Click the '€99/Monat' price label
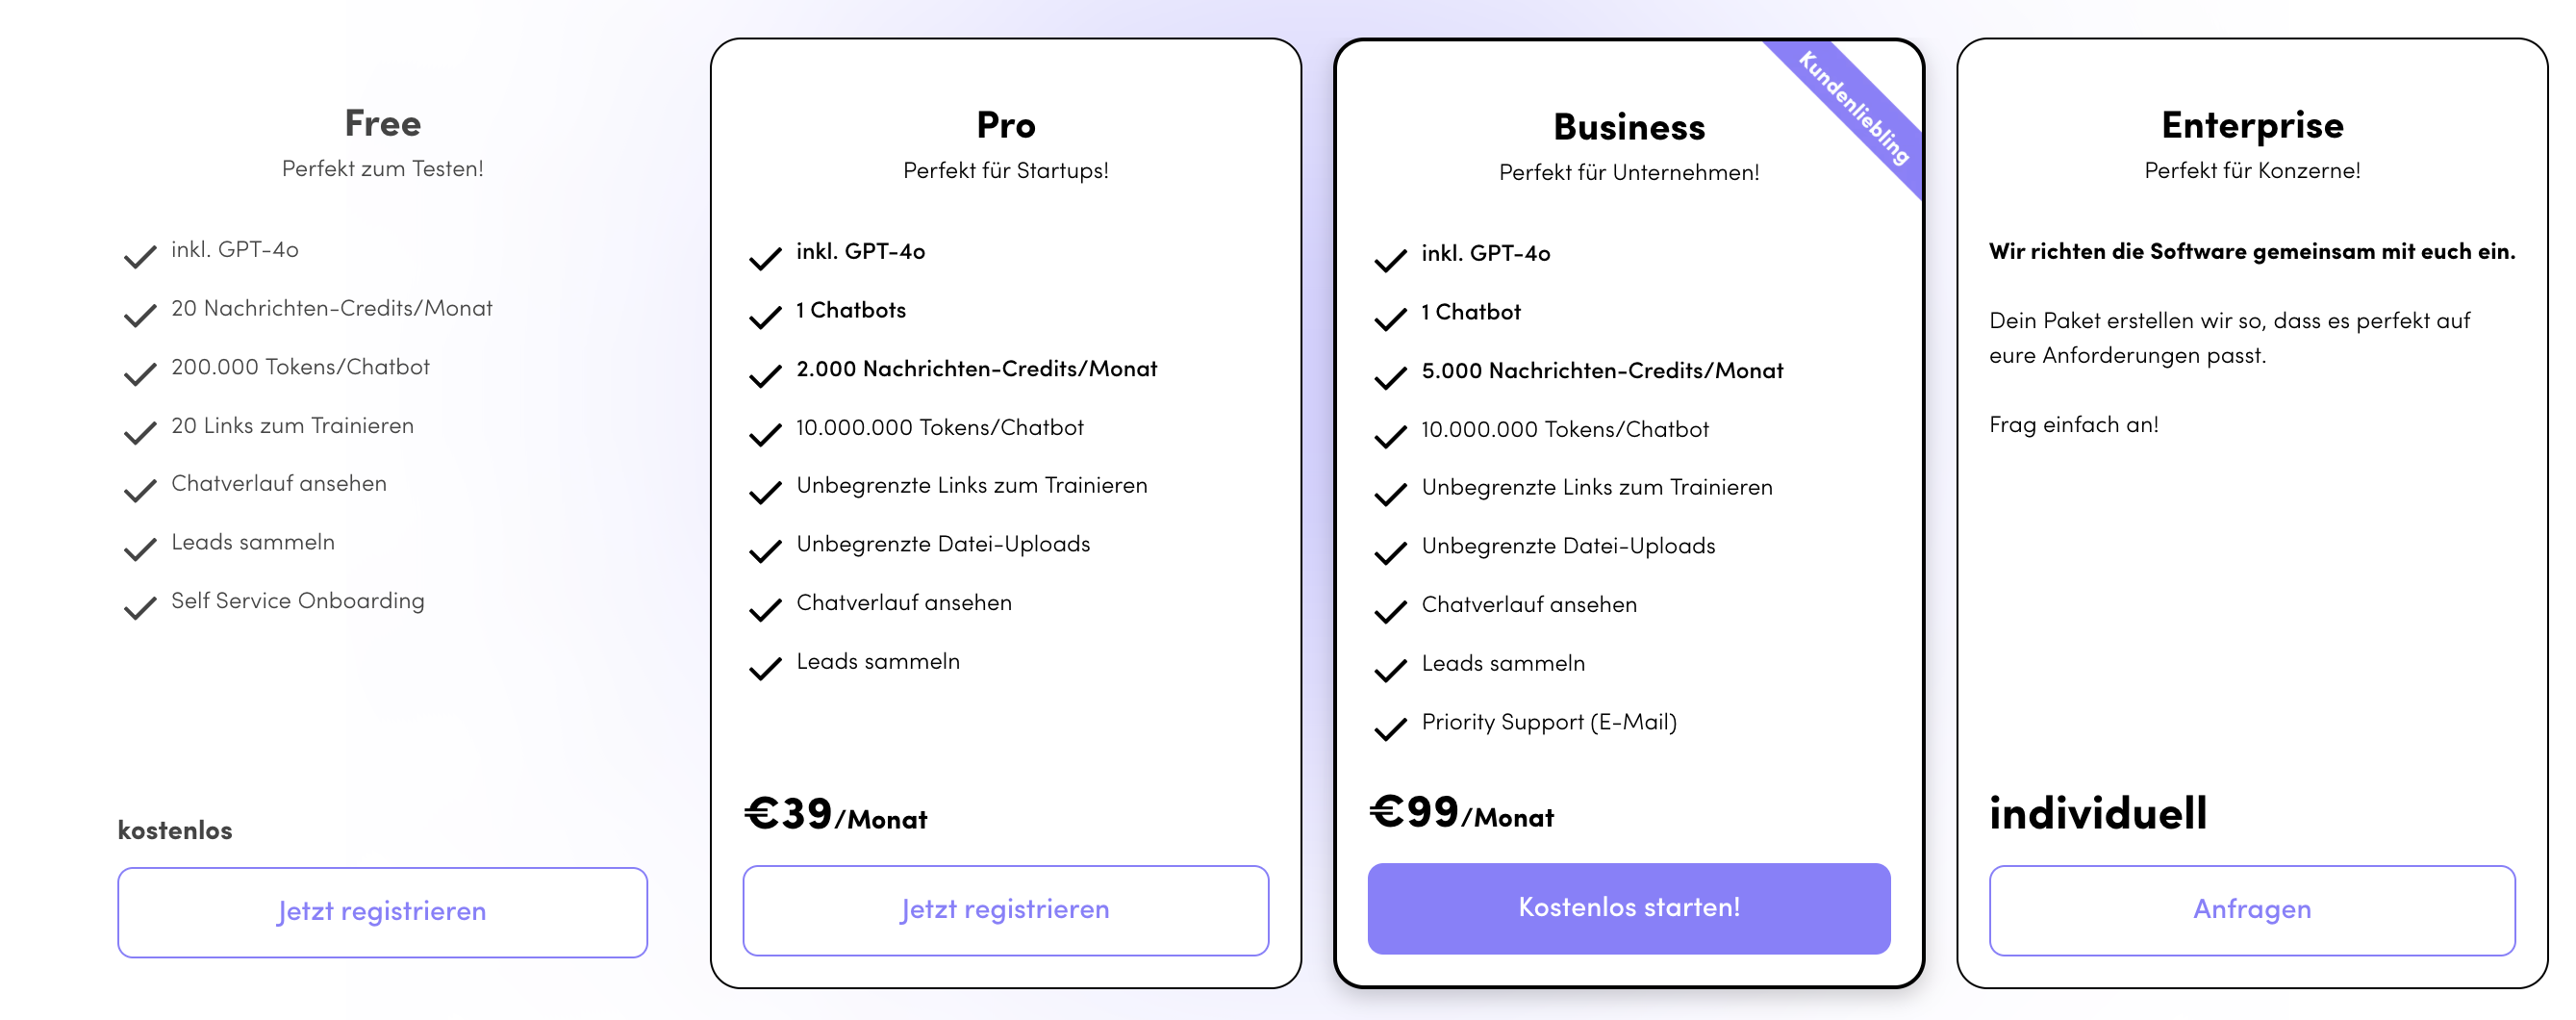2576x1020 pixels. pos(1461,812)
